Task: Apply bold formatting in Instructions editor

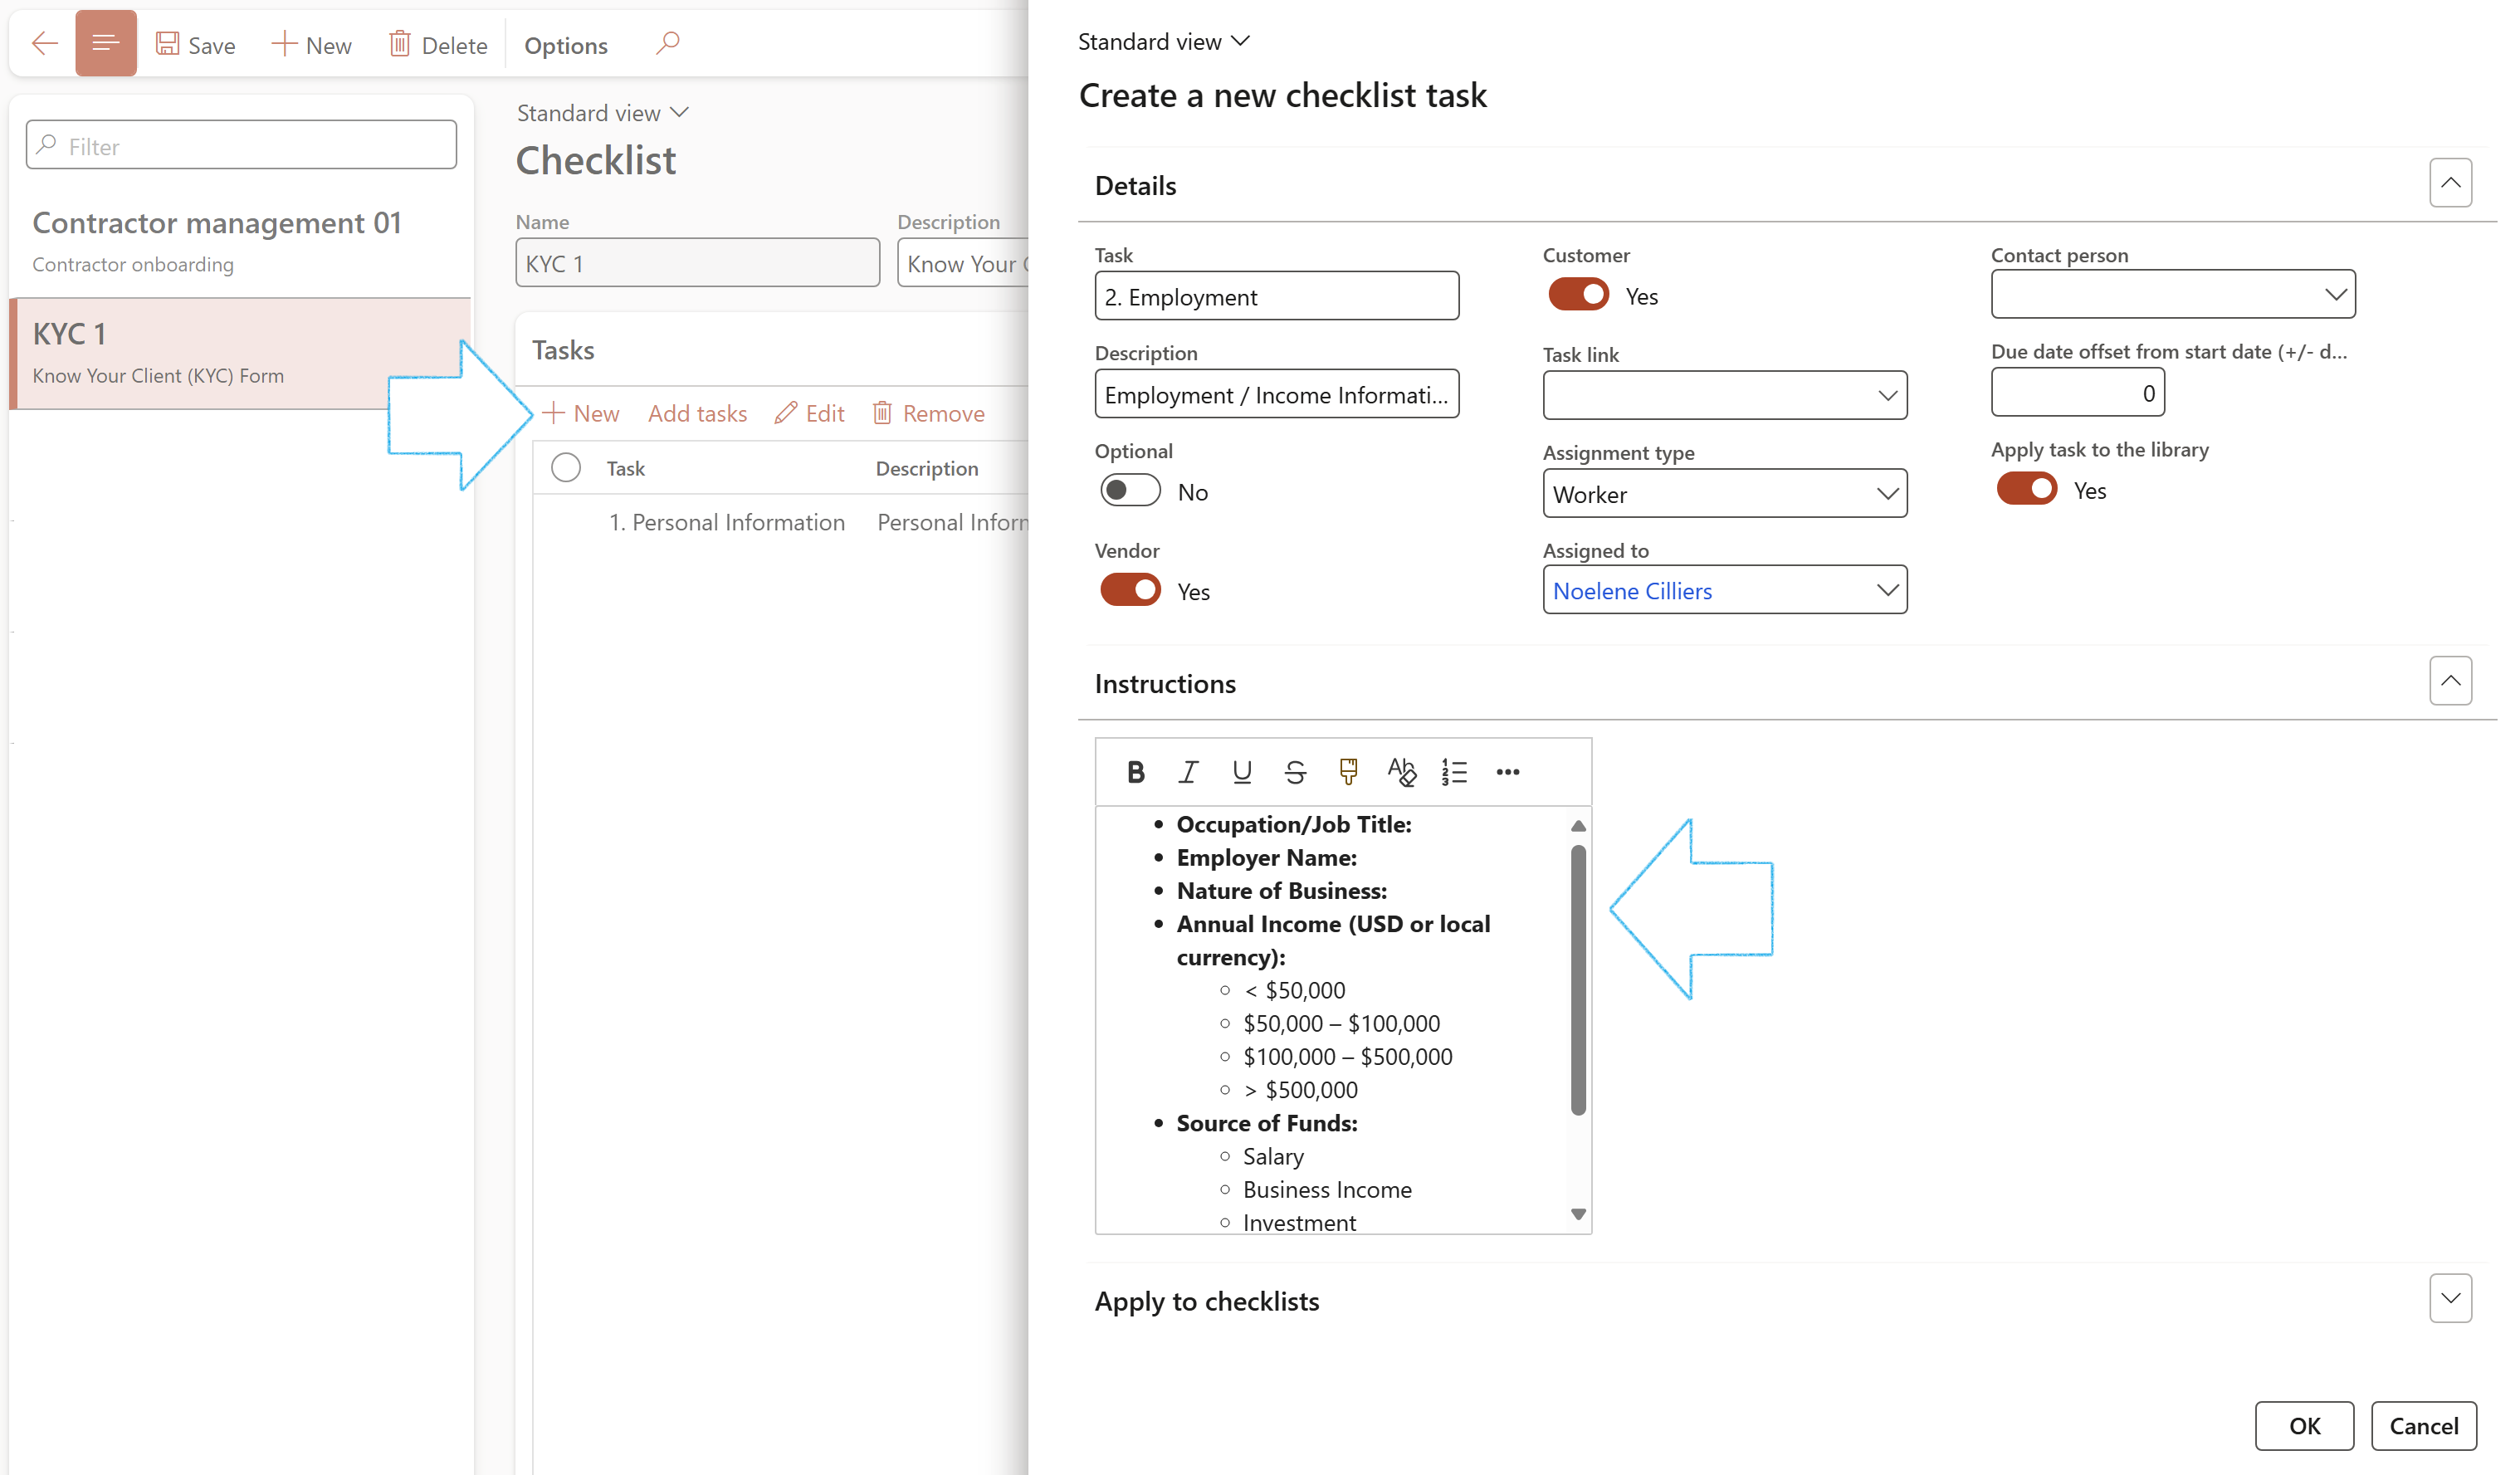Action: (1135, 772)
